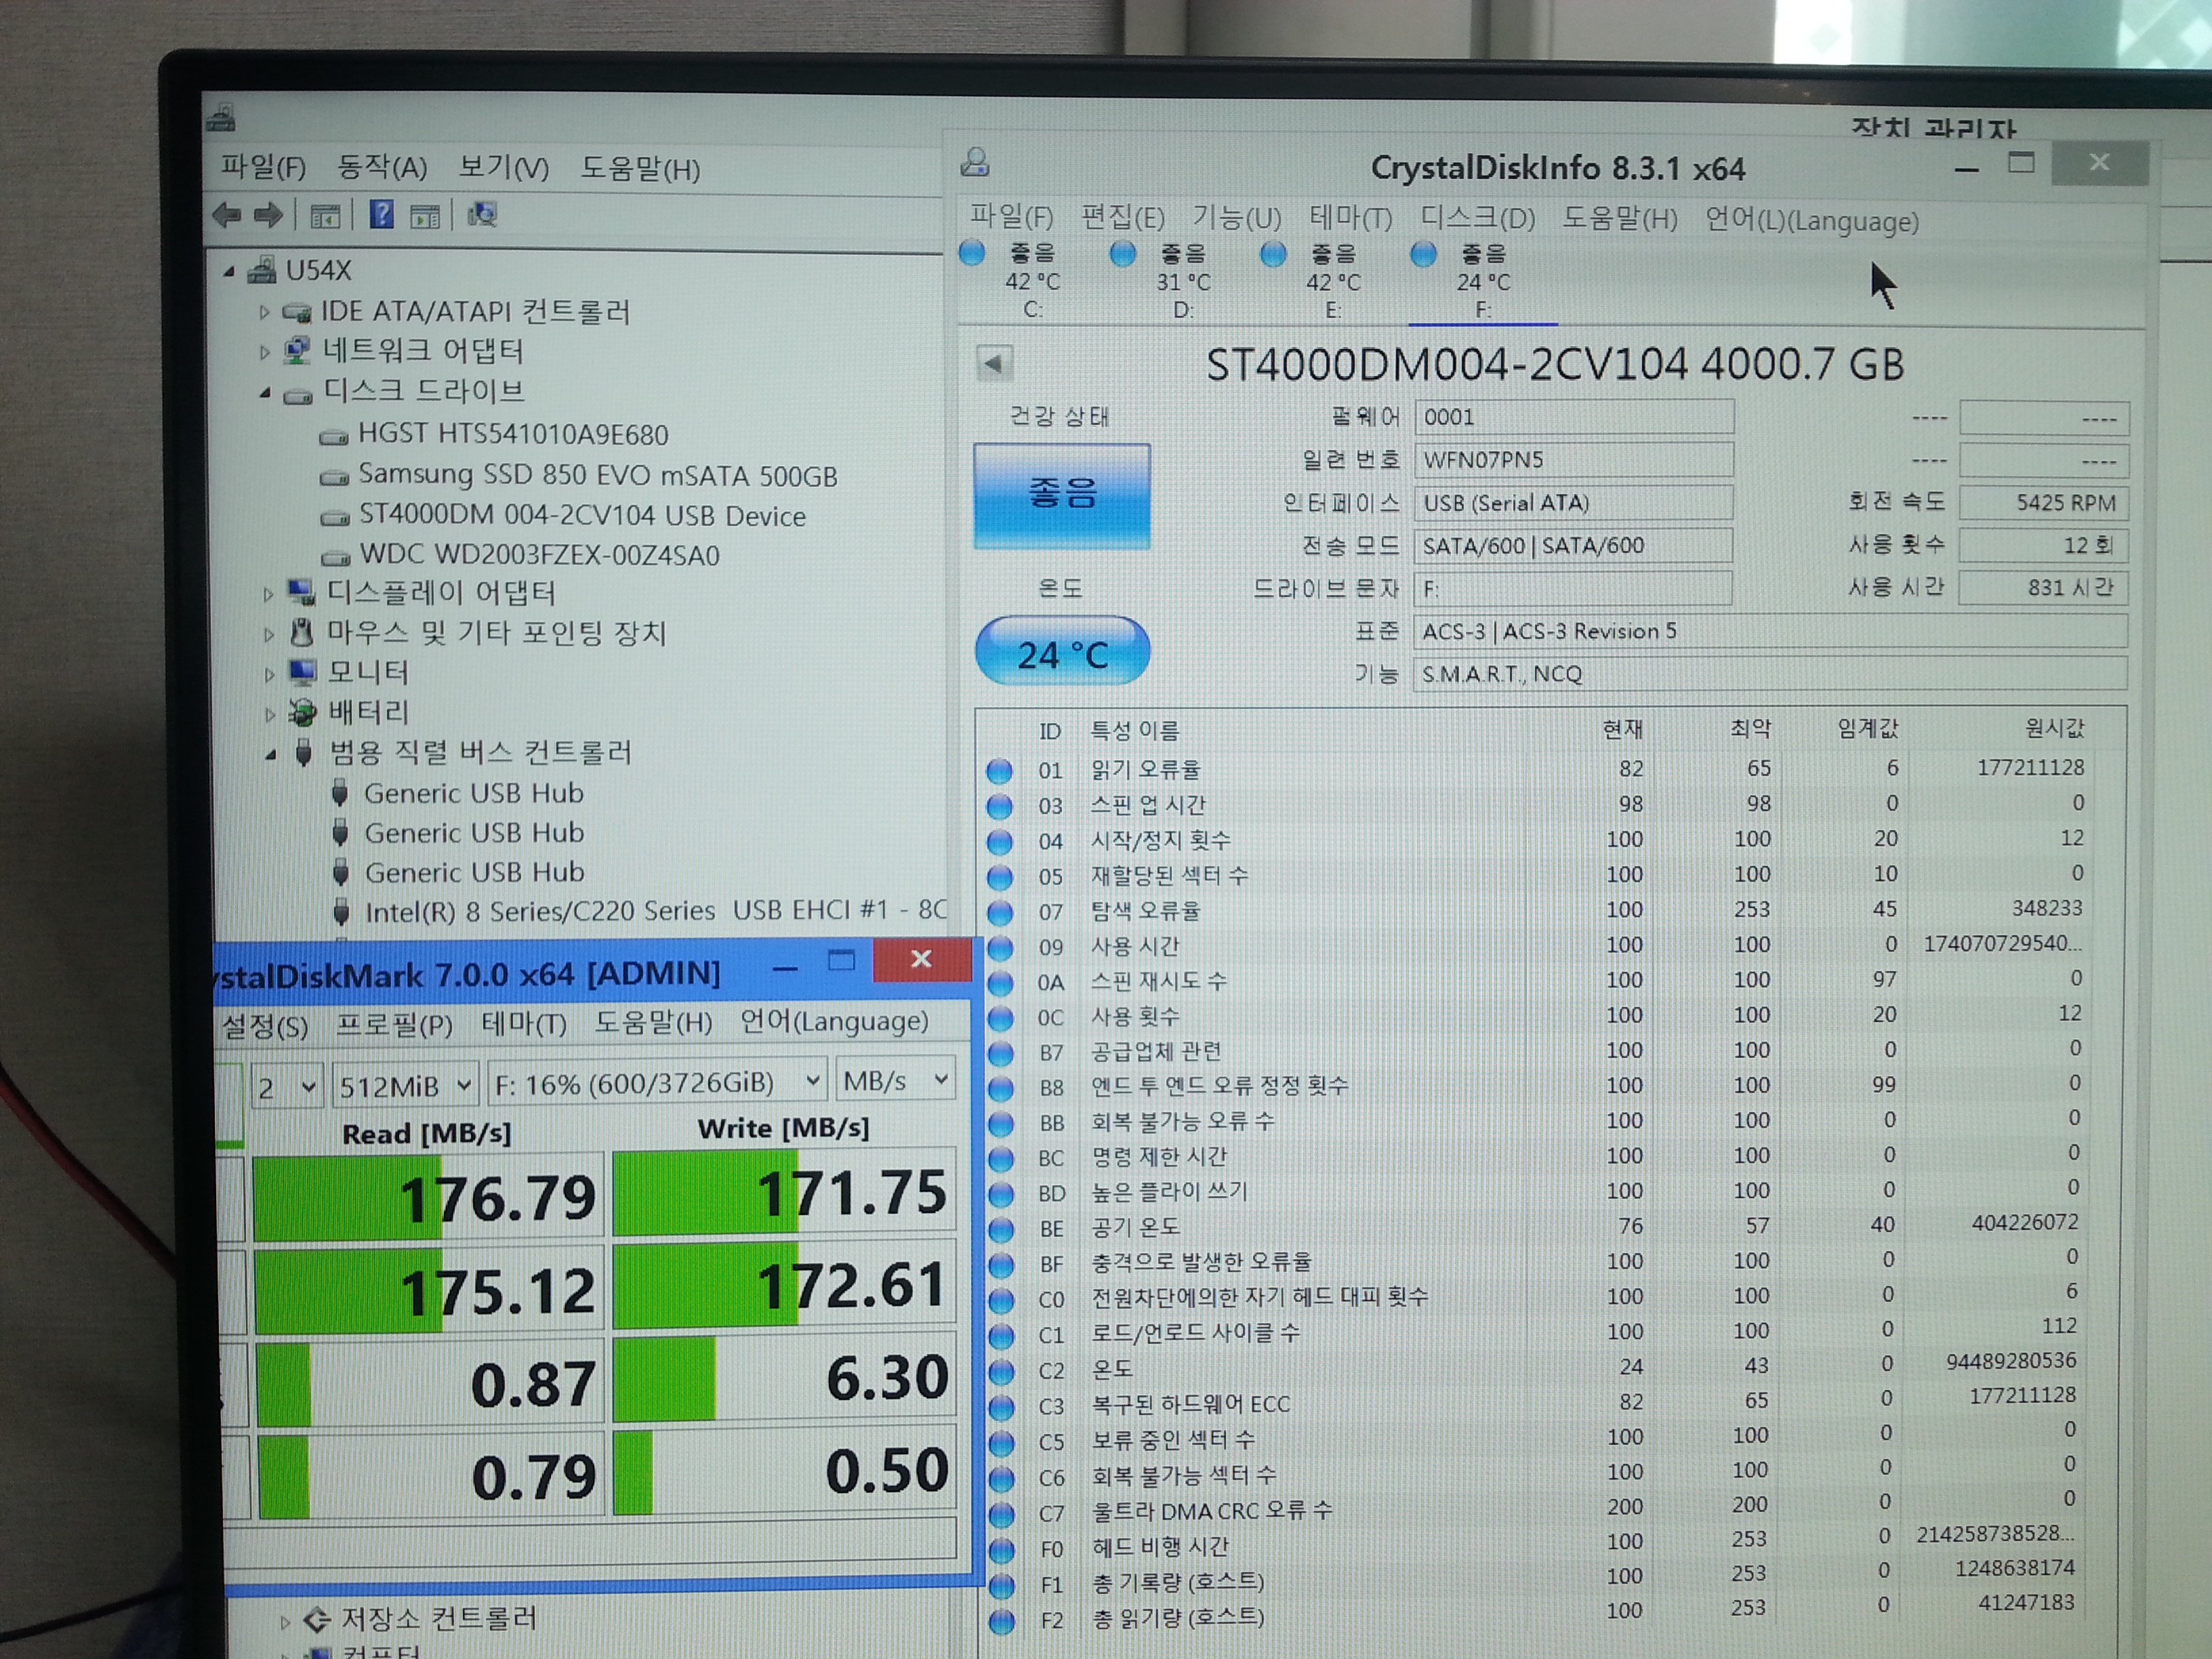Image resolution: width=2212 pixels, height=1659 pixels.
Task: Collapse 범용 직렬 버스 컨트롤러 node
Action: (x=271, y=755)
